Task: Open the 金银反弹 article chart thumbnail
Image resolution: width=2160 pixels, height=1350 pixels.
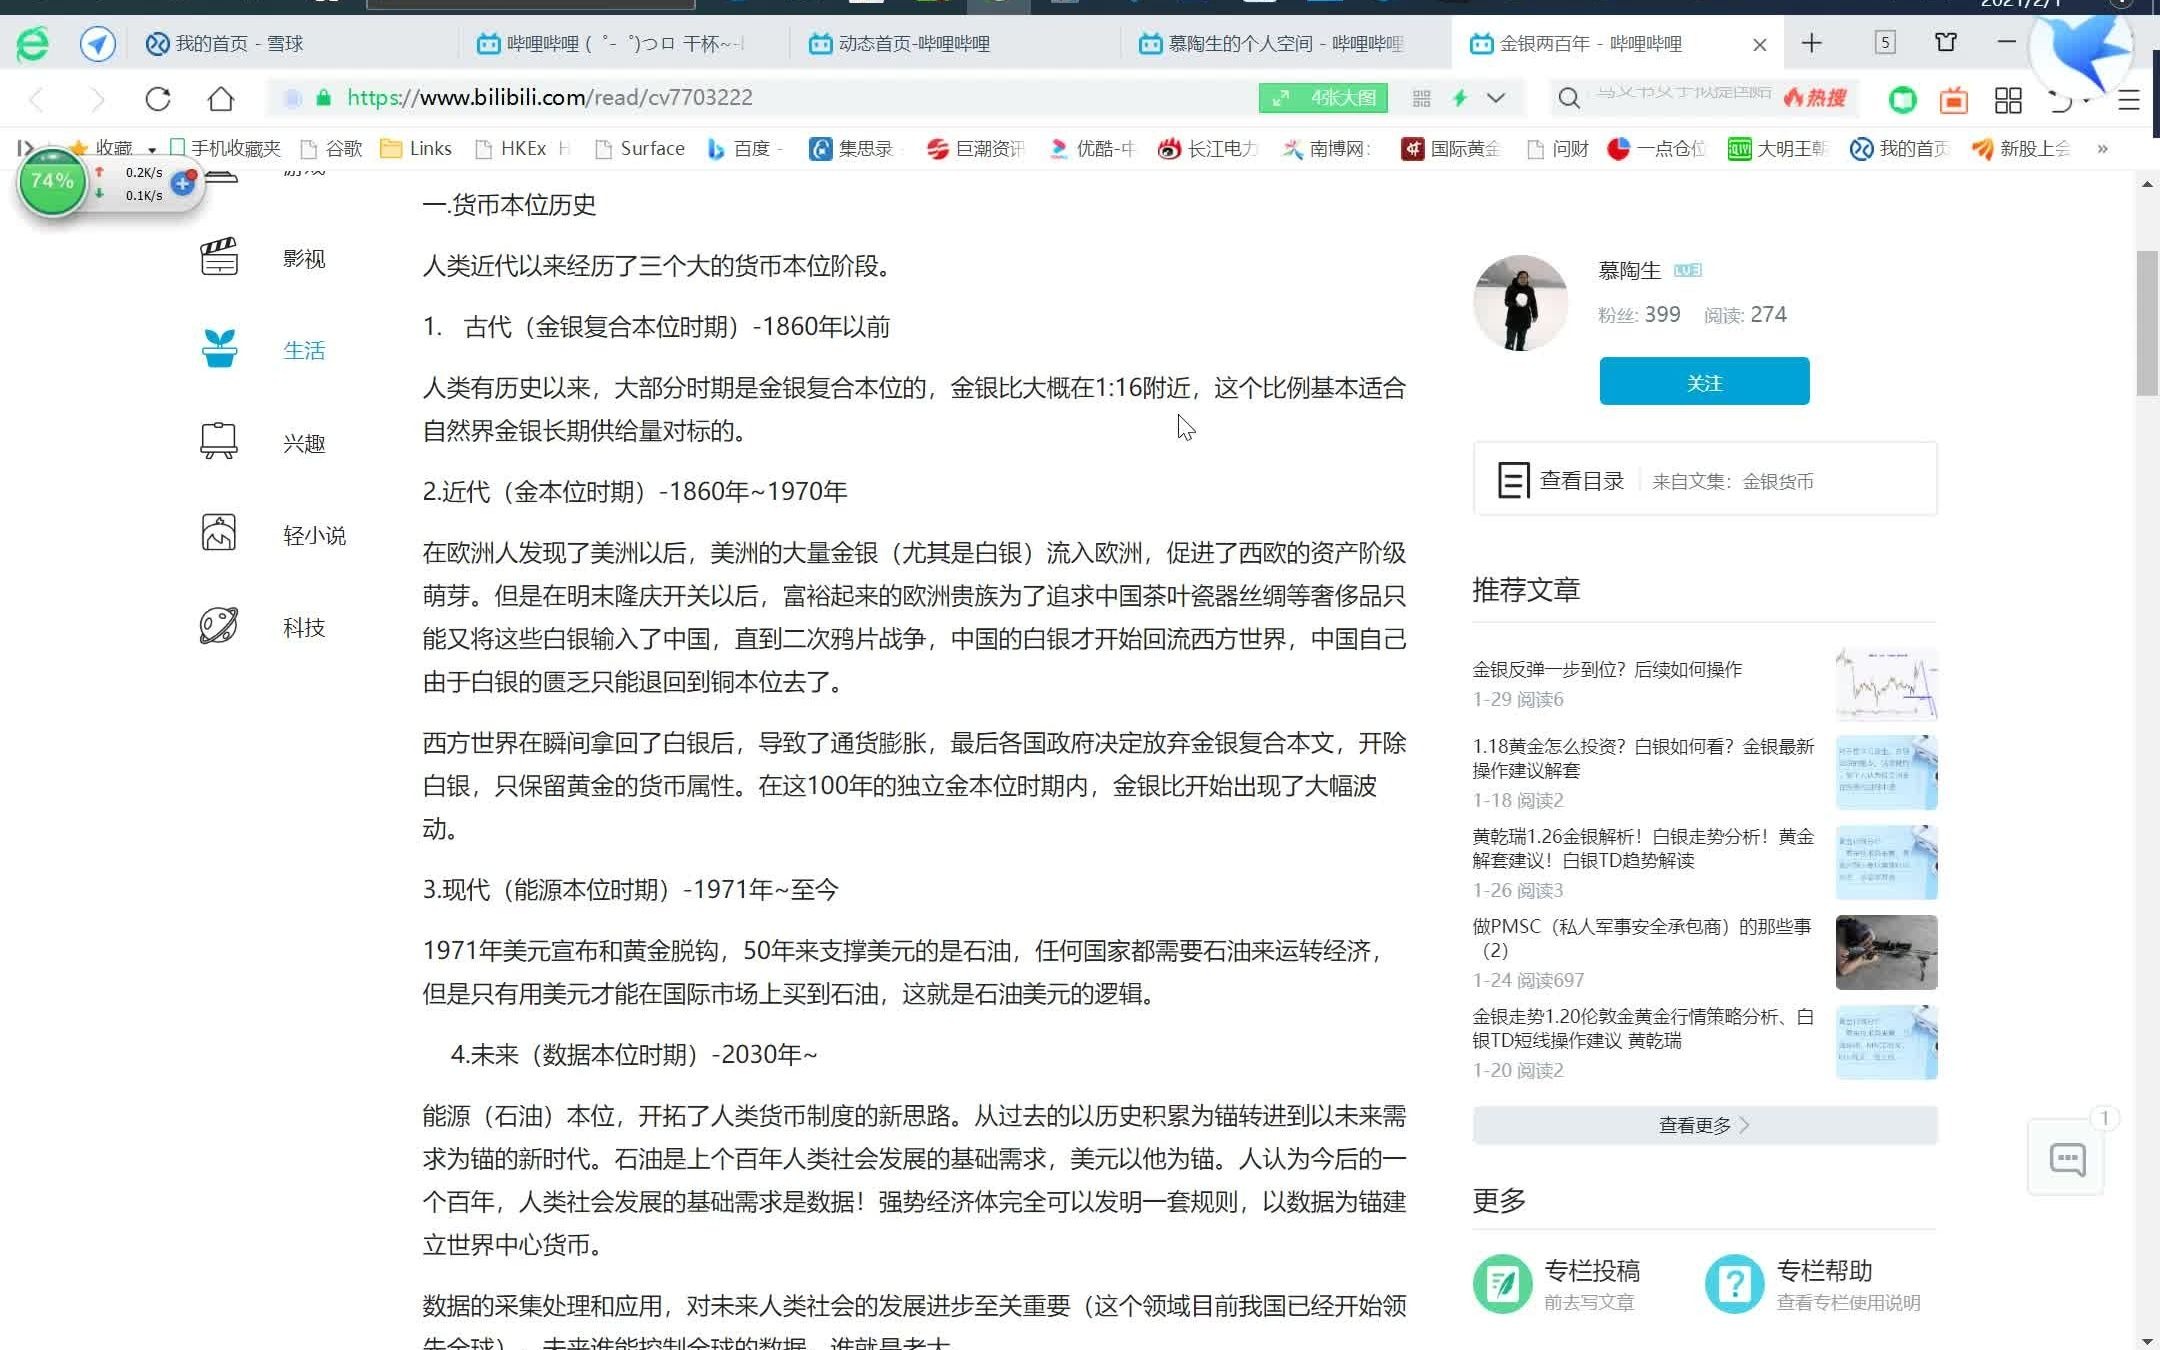Action: (x=1886, y=684)
